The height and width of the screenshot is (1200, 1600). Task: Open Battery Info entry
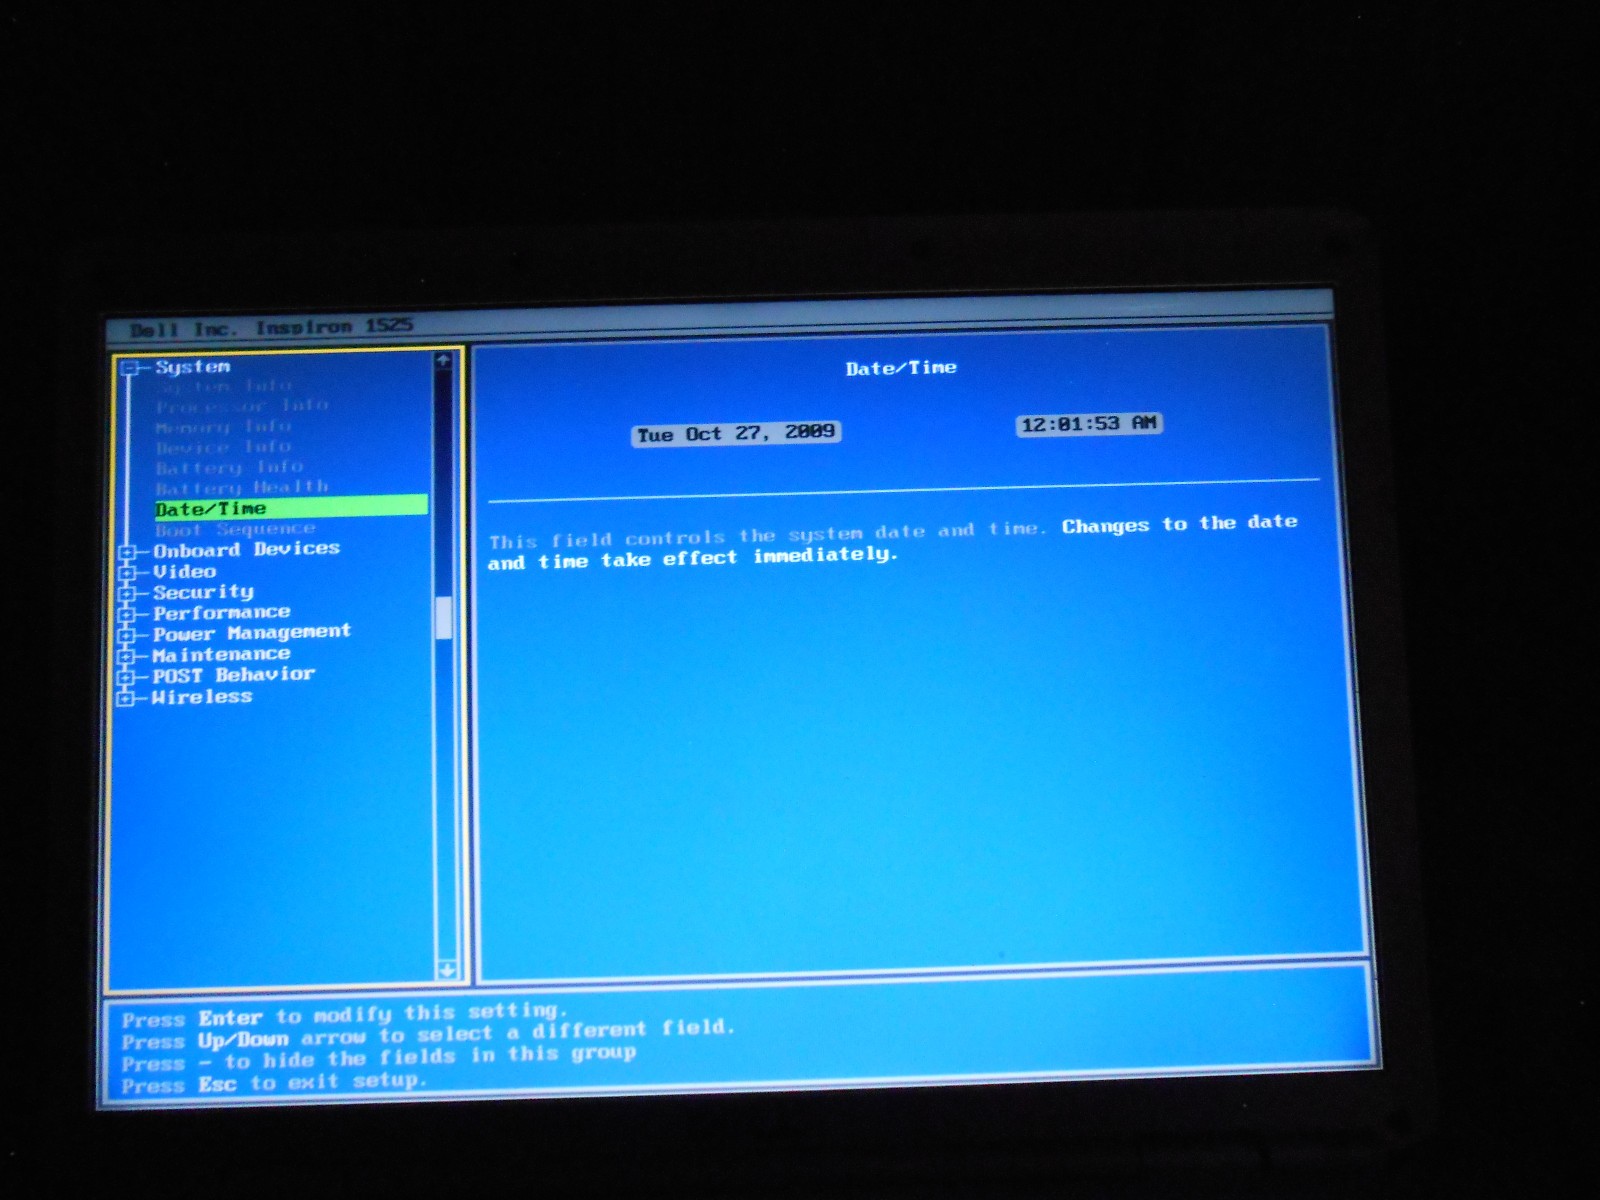[229, 467]
